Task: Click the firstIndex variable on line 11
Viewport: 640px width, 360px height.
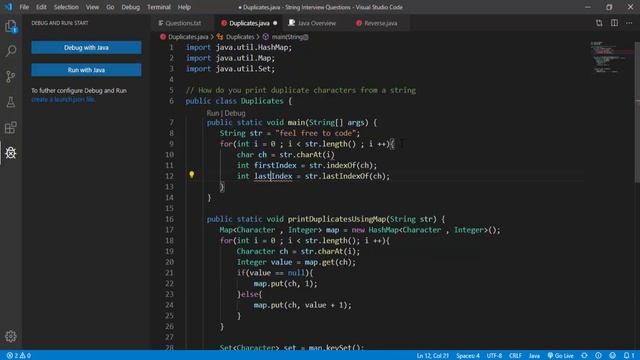Action: 275,165
